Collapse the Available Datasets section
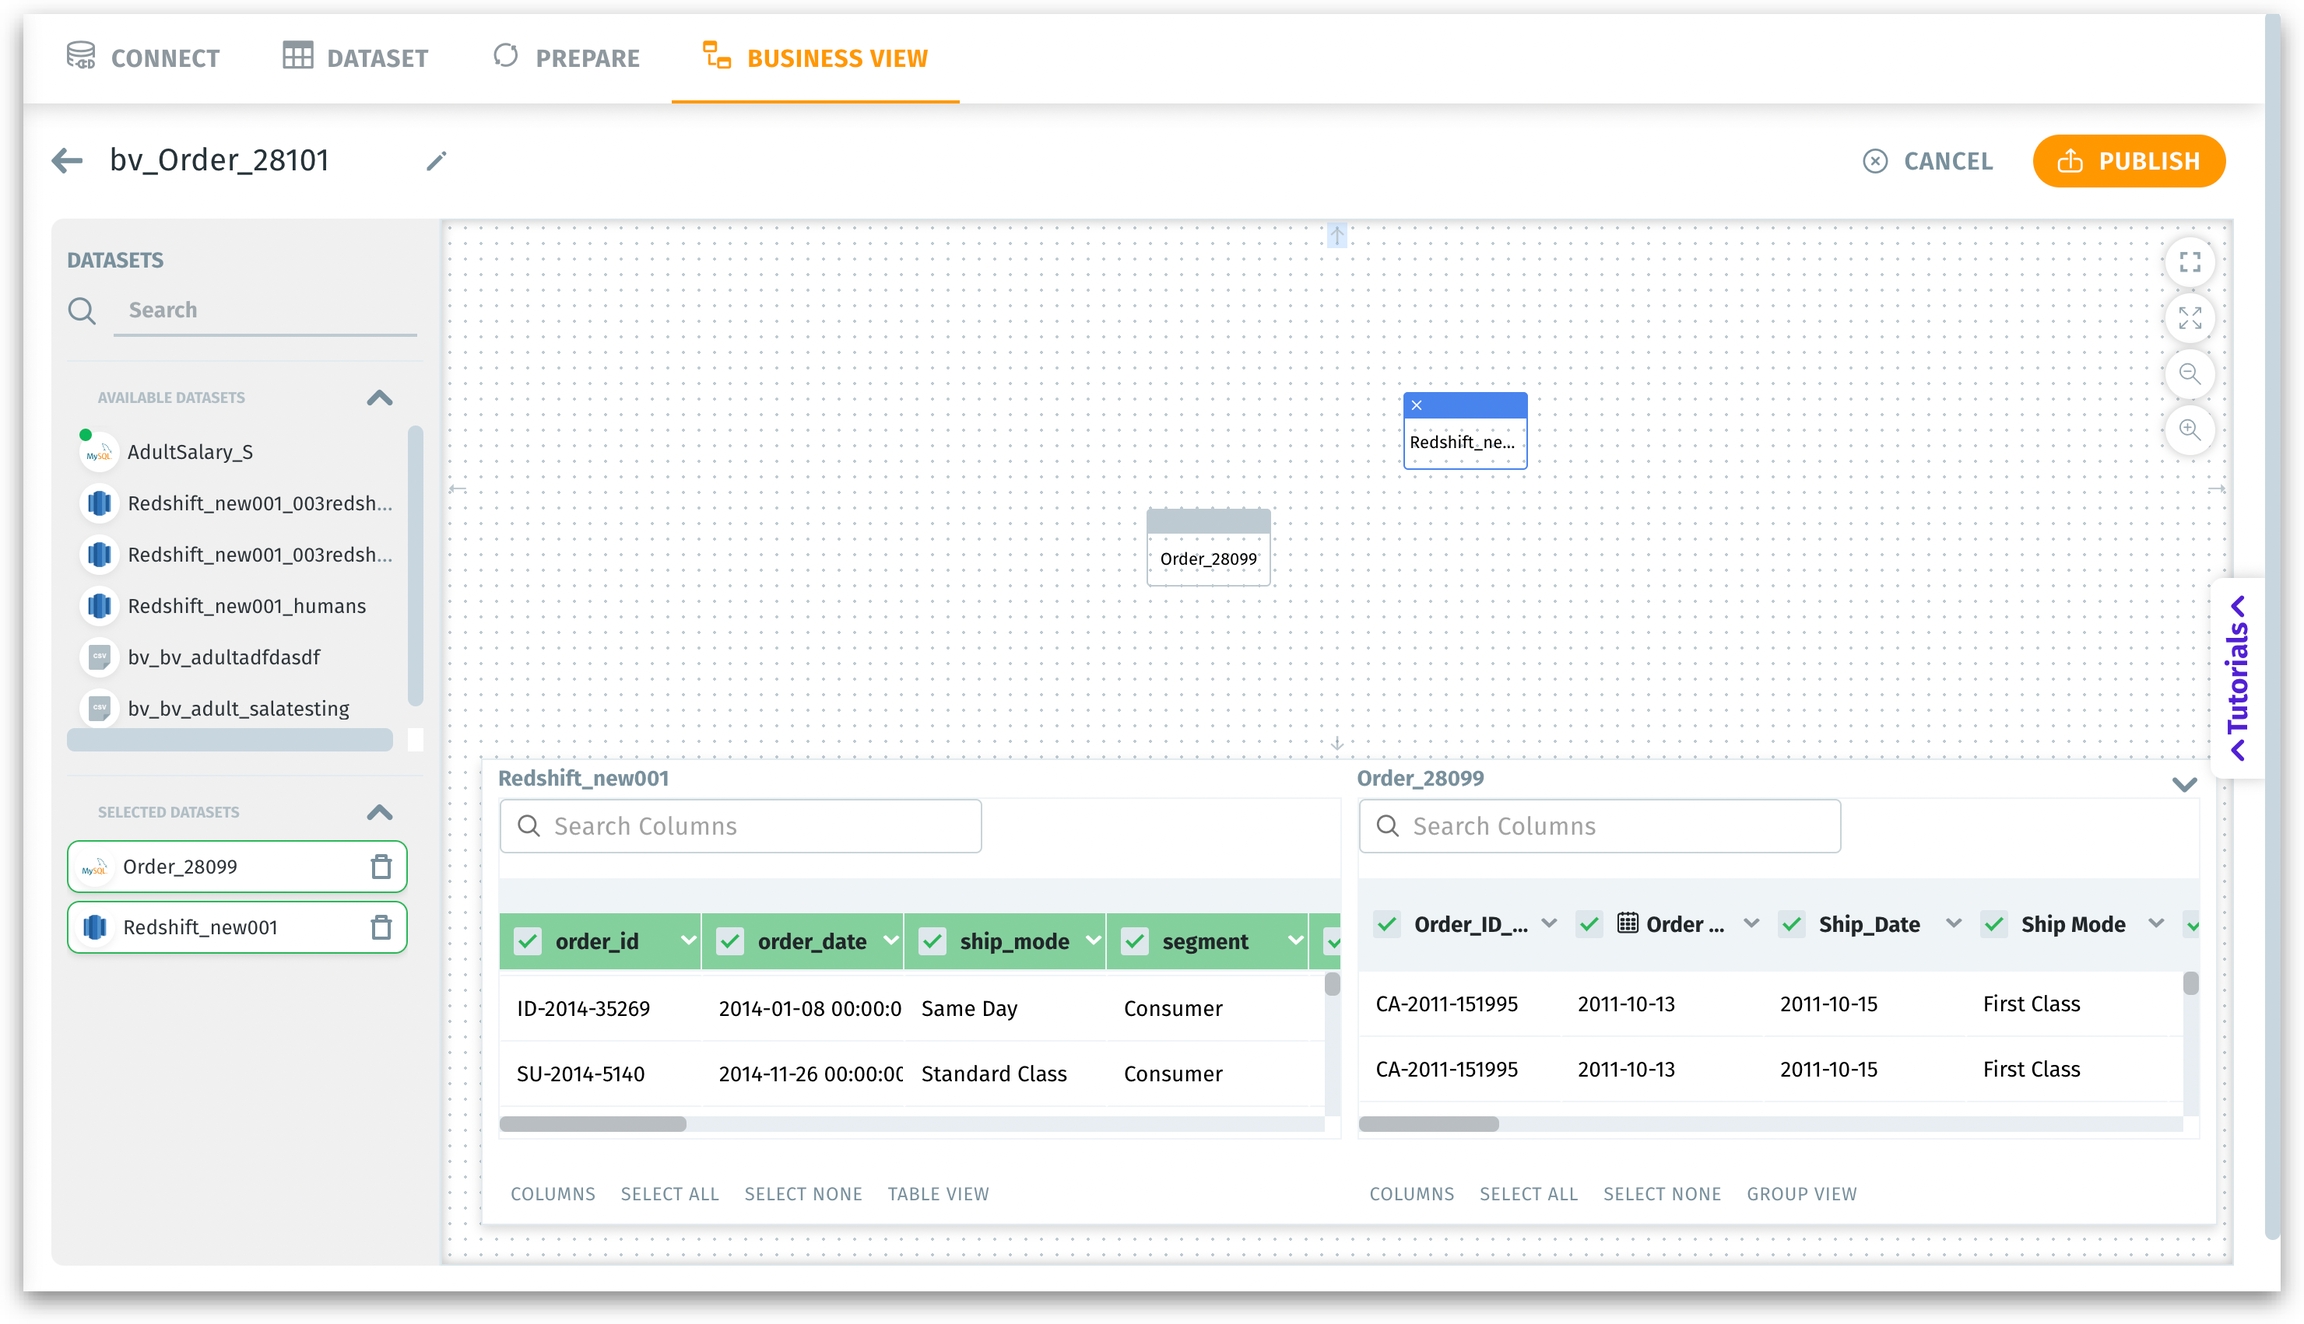 tap(379, 398)
